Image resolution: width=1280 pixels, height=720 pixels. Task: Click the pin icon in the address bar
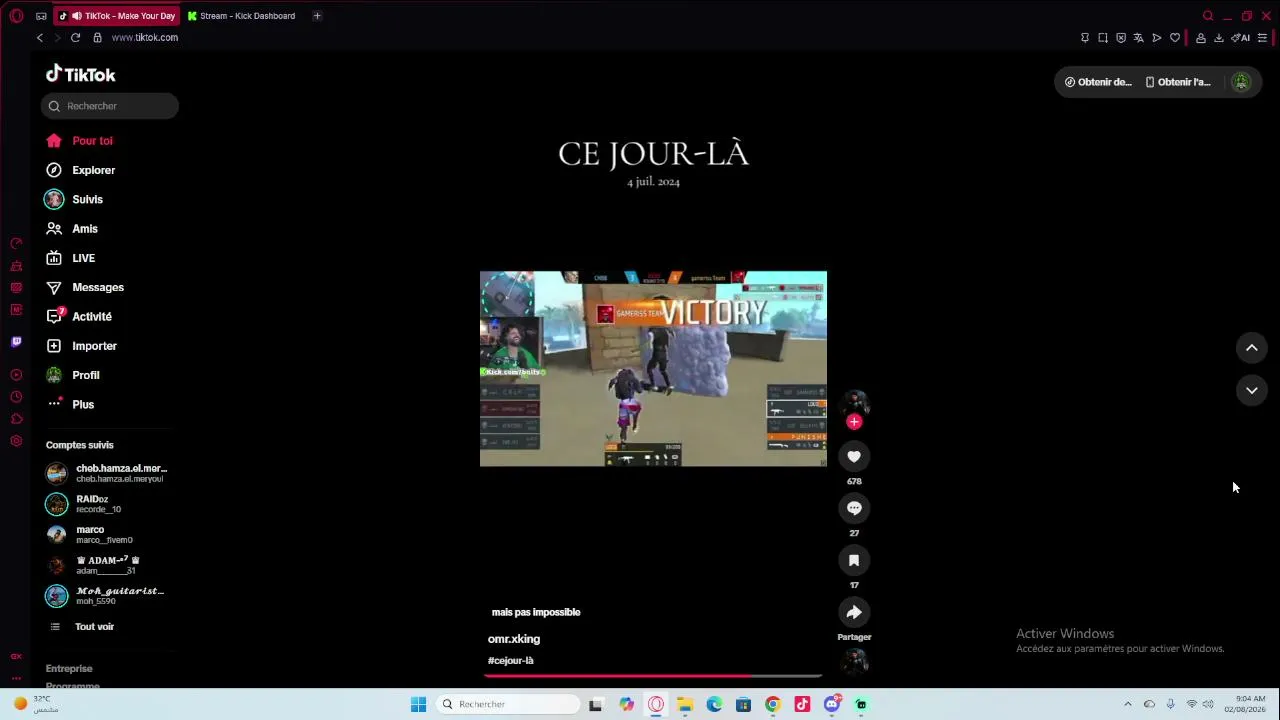1085,38
